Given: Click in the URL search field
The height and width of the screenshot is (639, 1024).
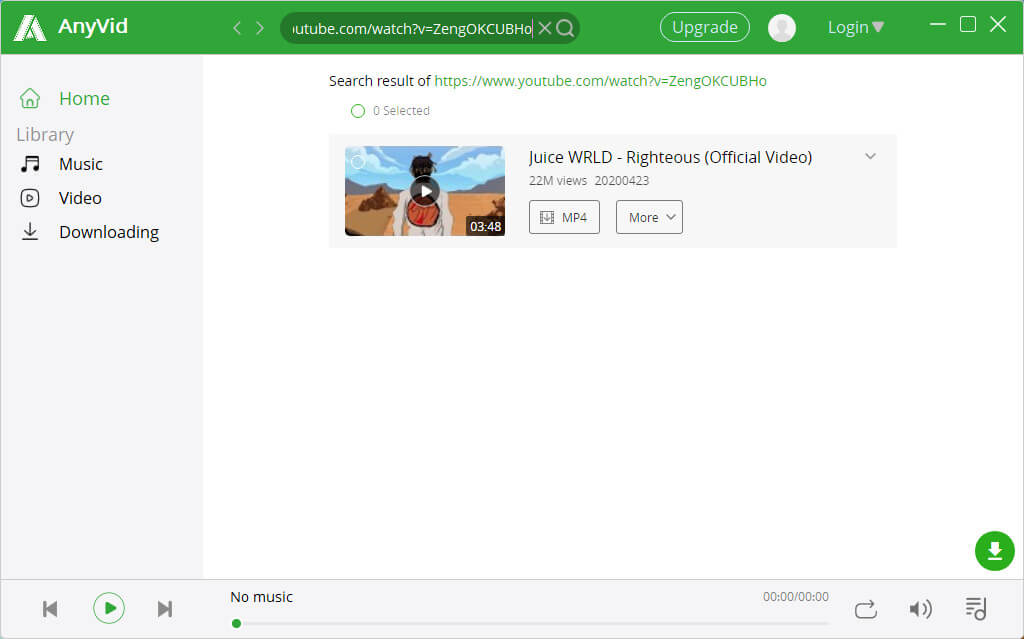Looking at the screenshot, I should (413, 28).
